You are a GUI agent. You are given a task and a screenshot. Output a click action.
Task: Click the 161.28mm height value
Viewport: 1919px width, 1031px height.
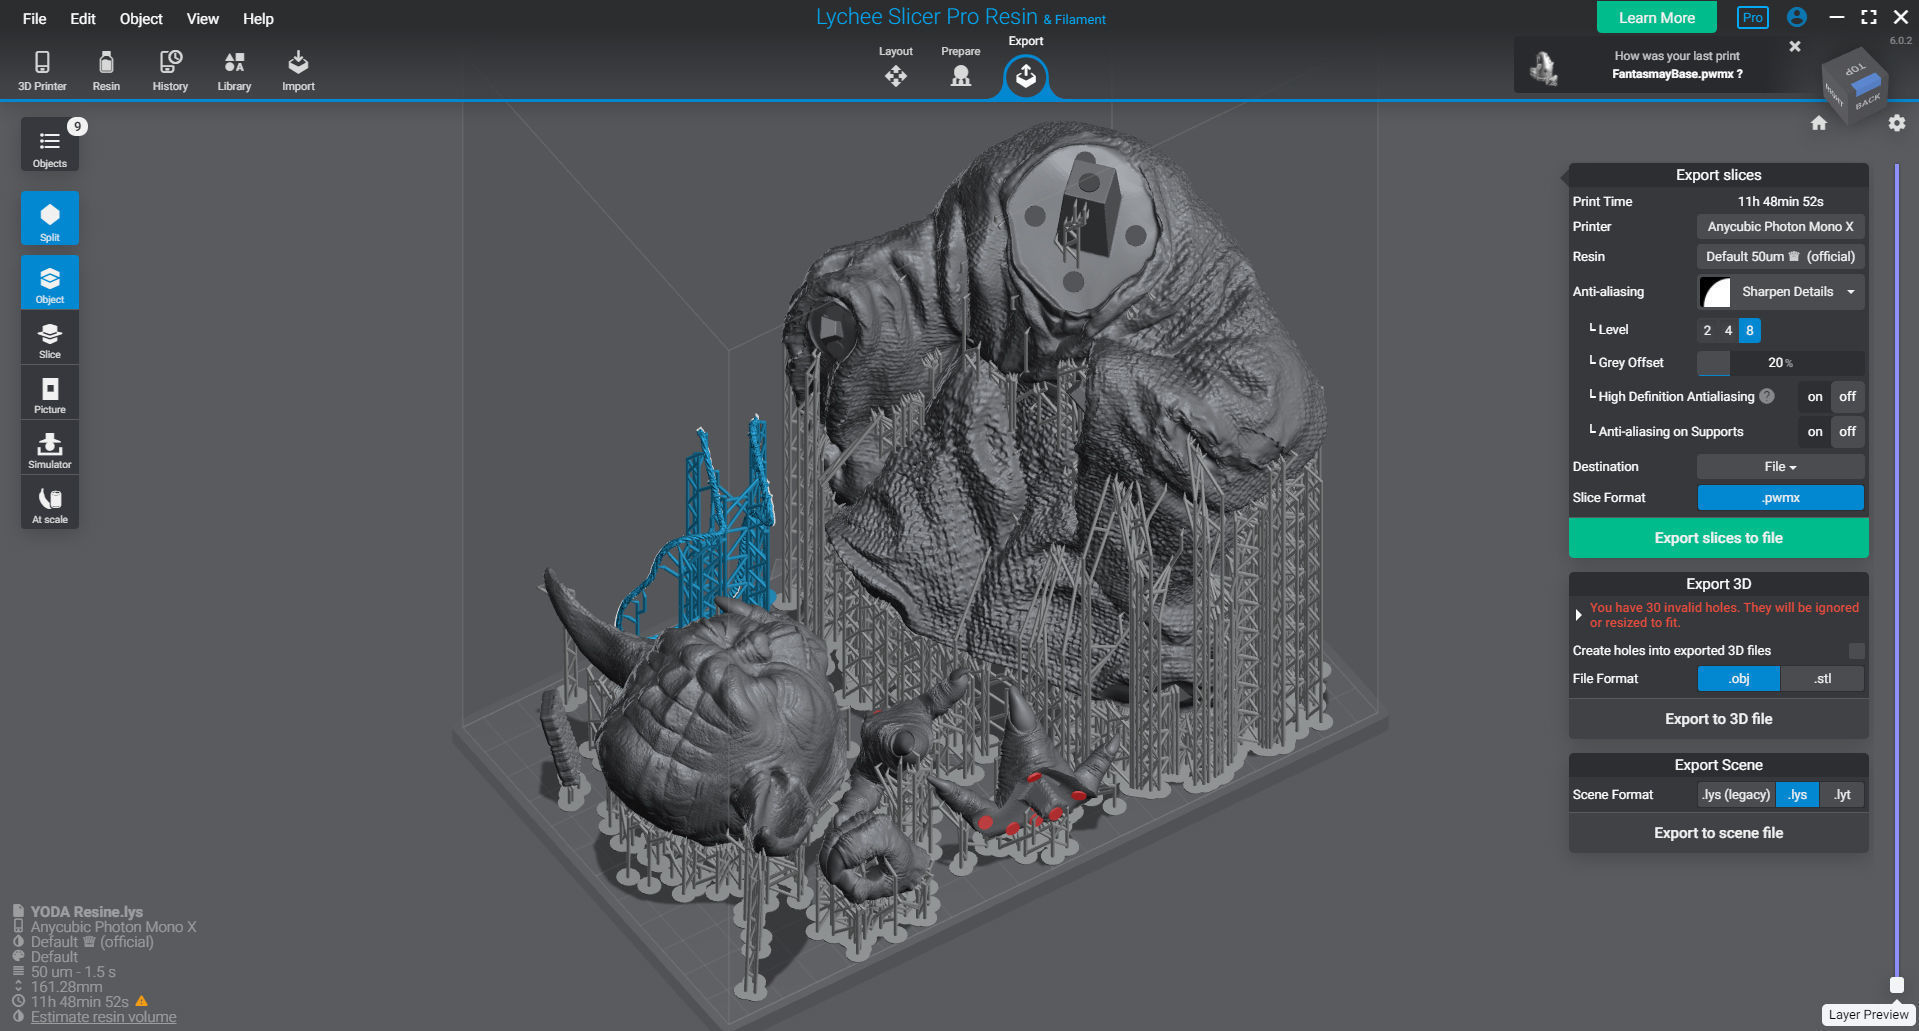[x=66, y=987]
